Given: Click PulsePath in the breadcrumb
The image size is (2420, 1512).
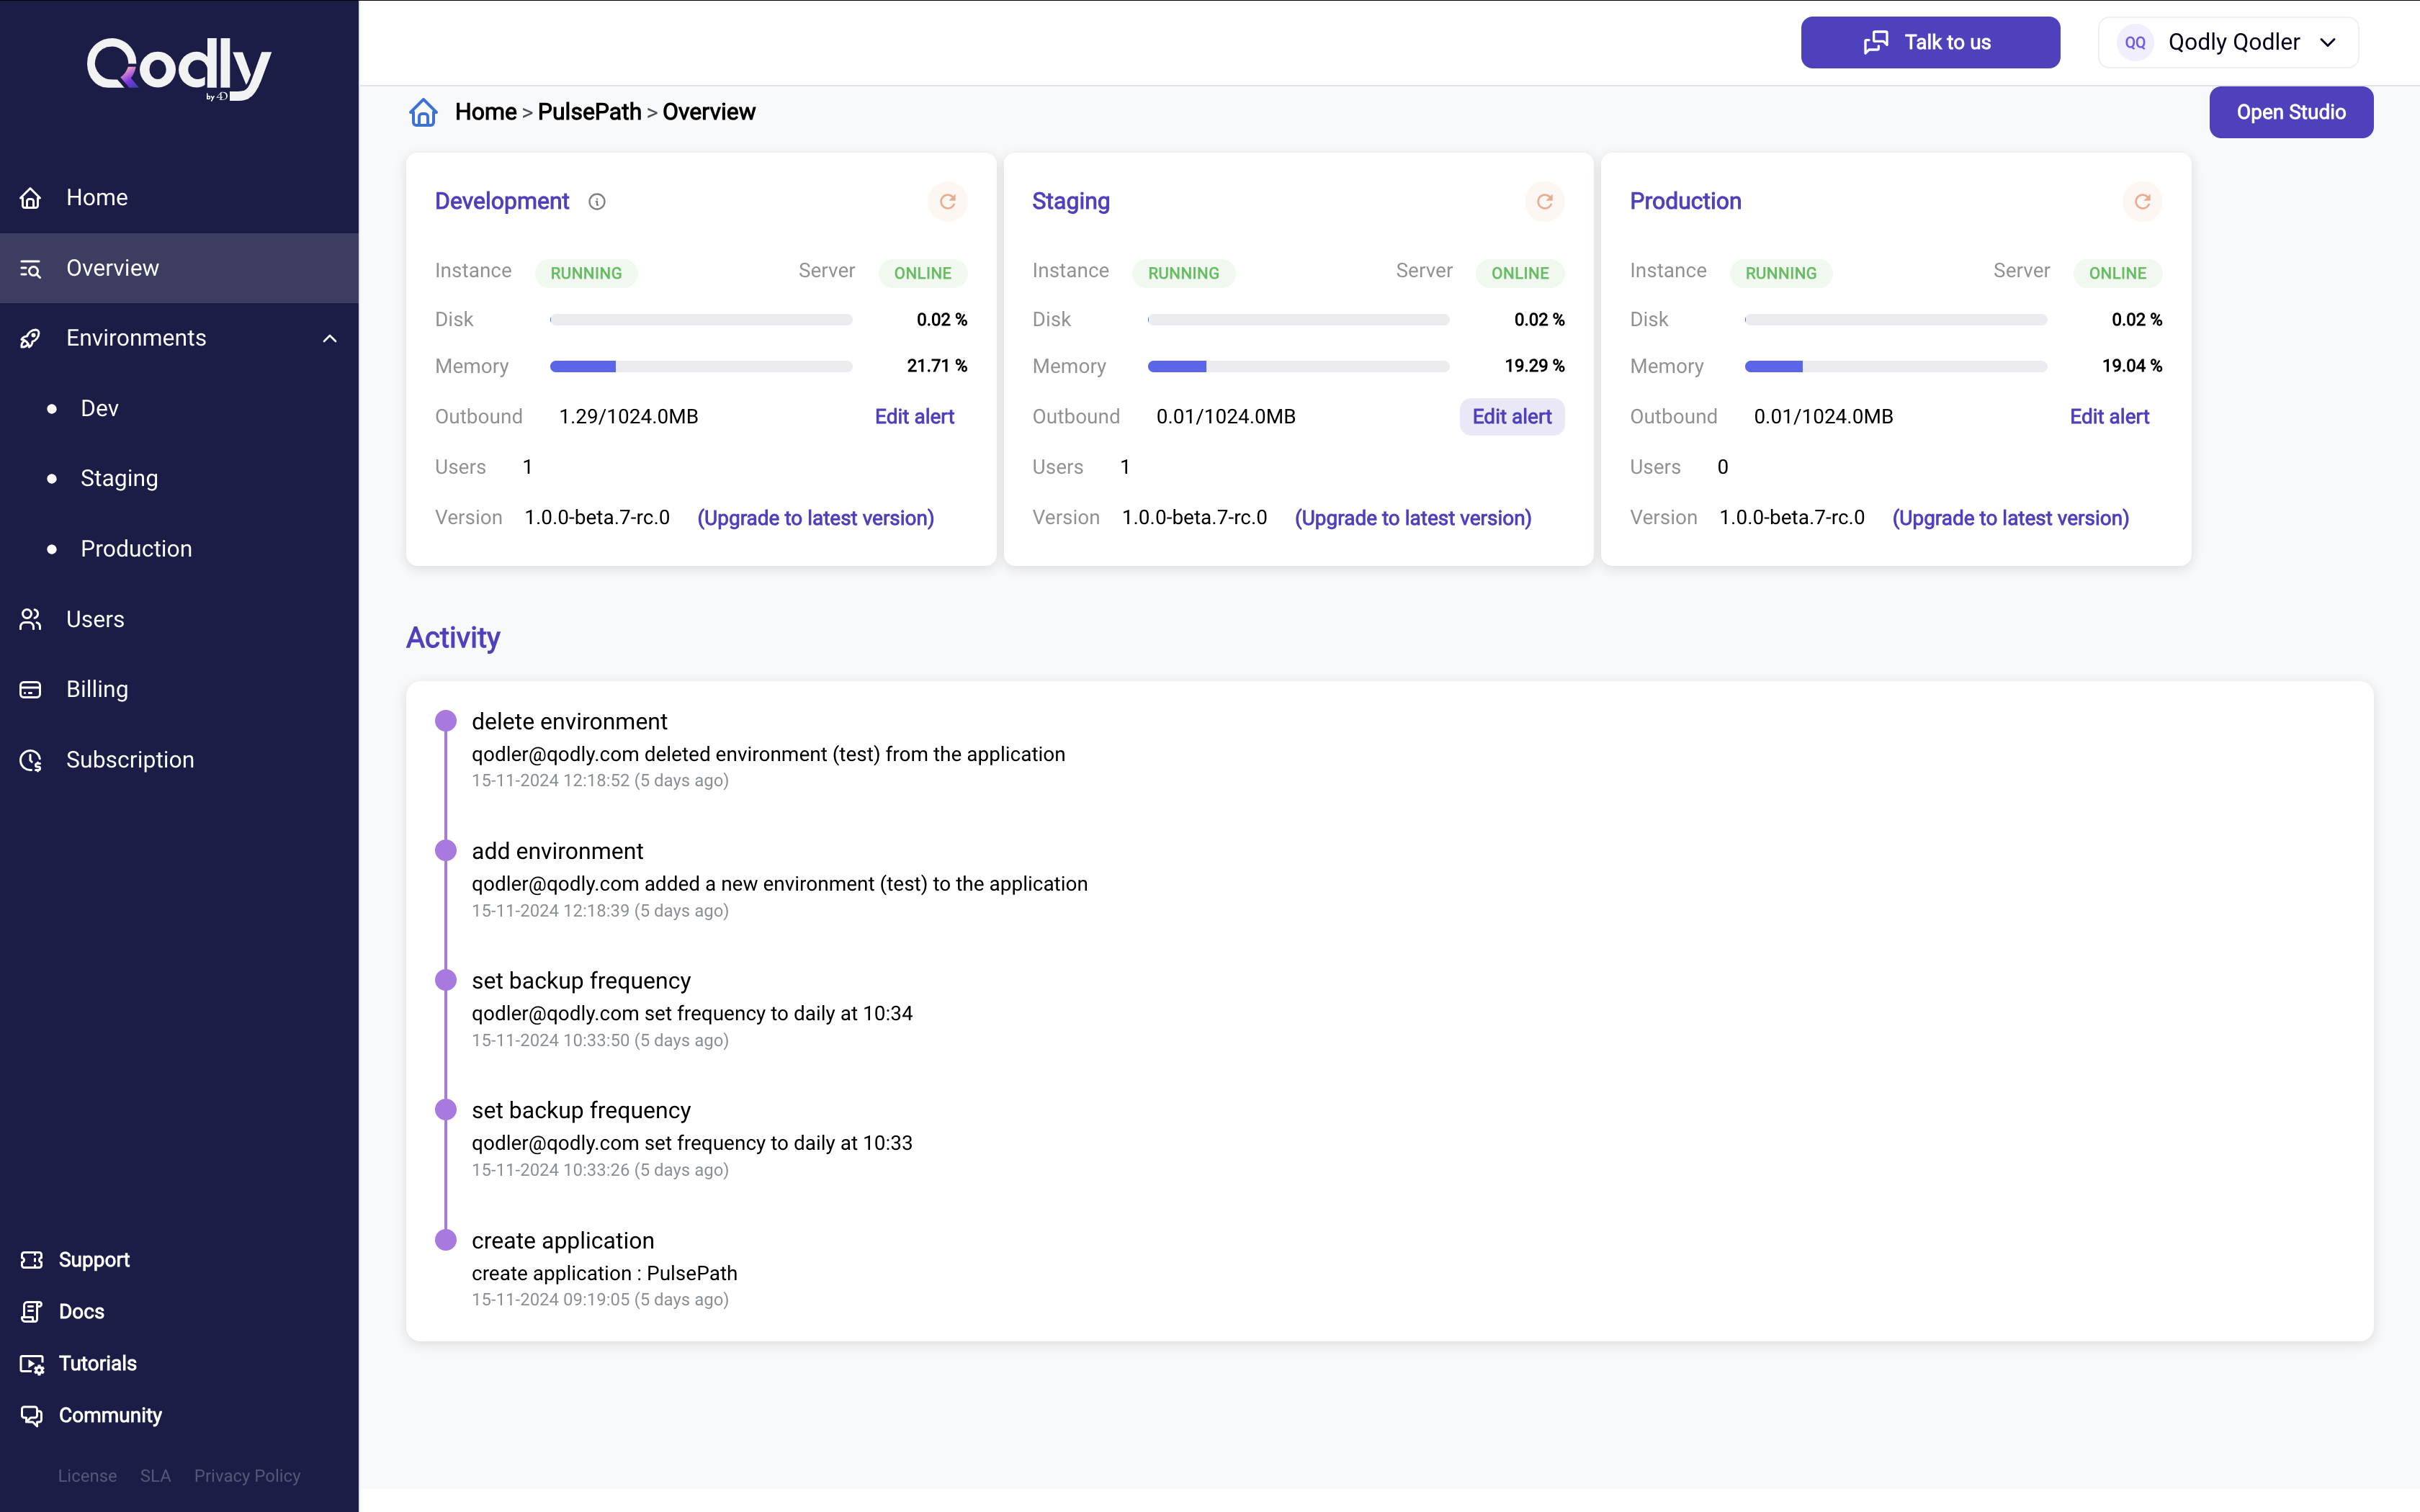Looking at the screenshot, I should (589, 112).
